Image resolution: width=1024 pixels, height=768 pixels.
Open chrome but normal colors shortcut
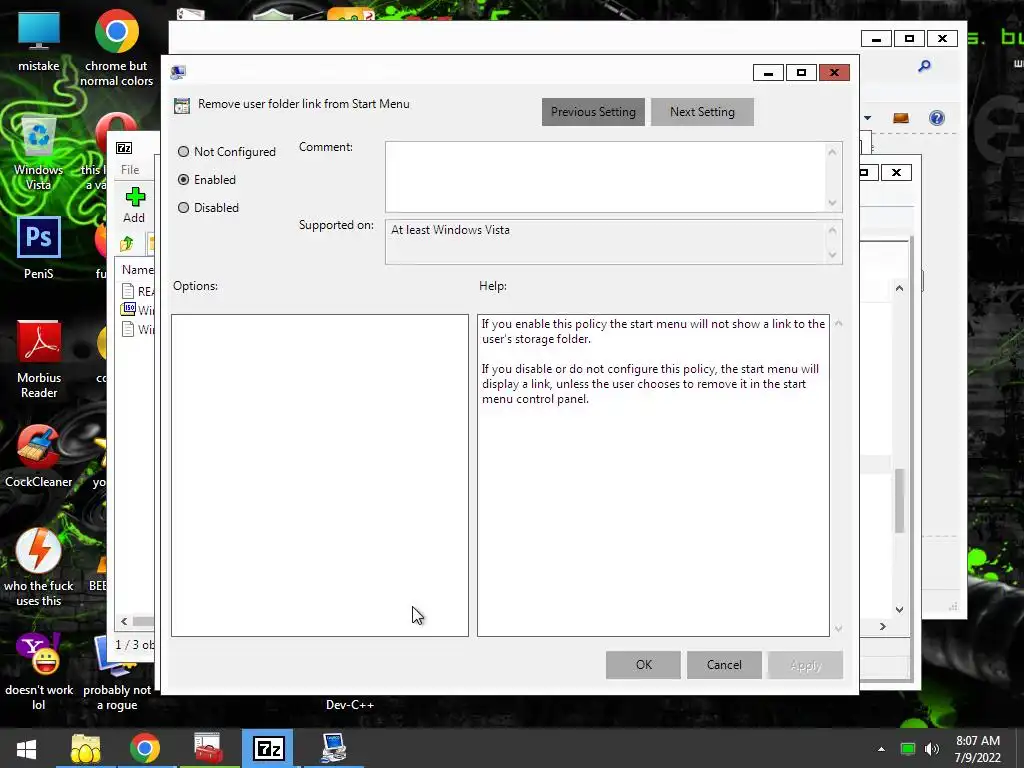tap(116, 48)
